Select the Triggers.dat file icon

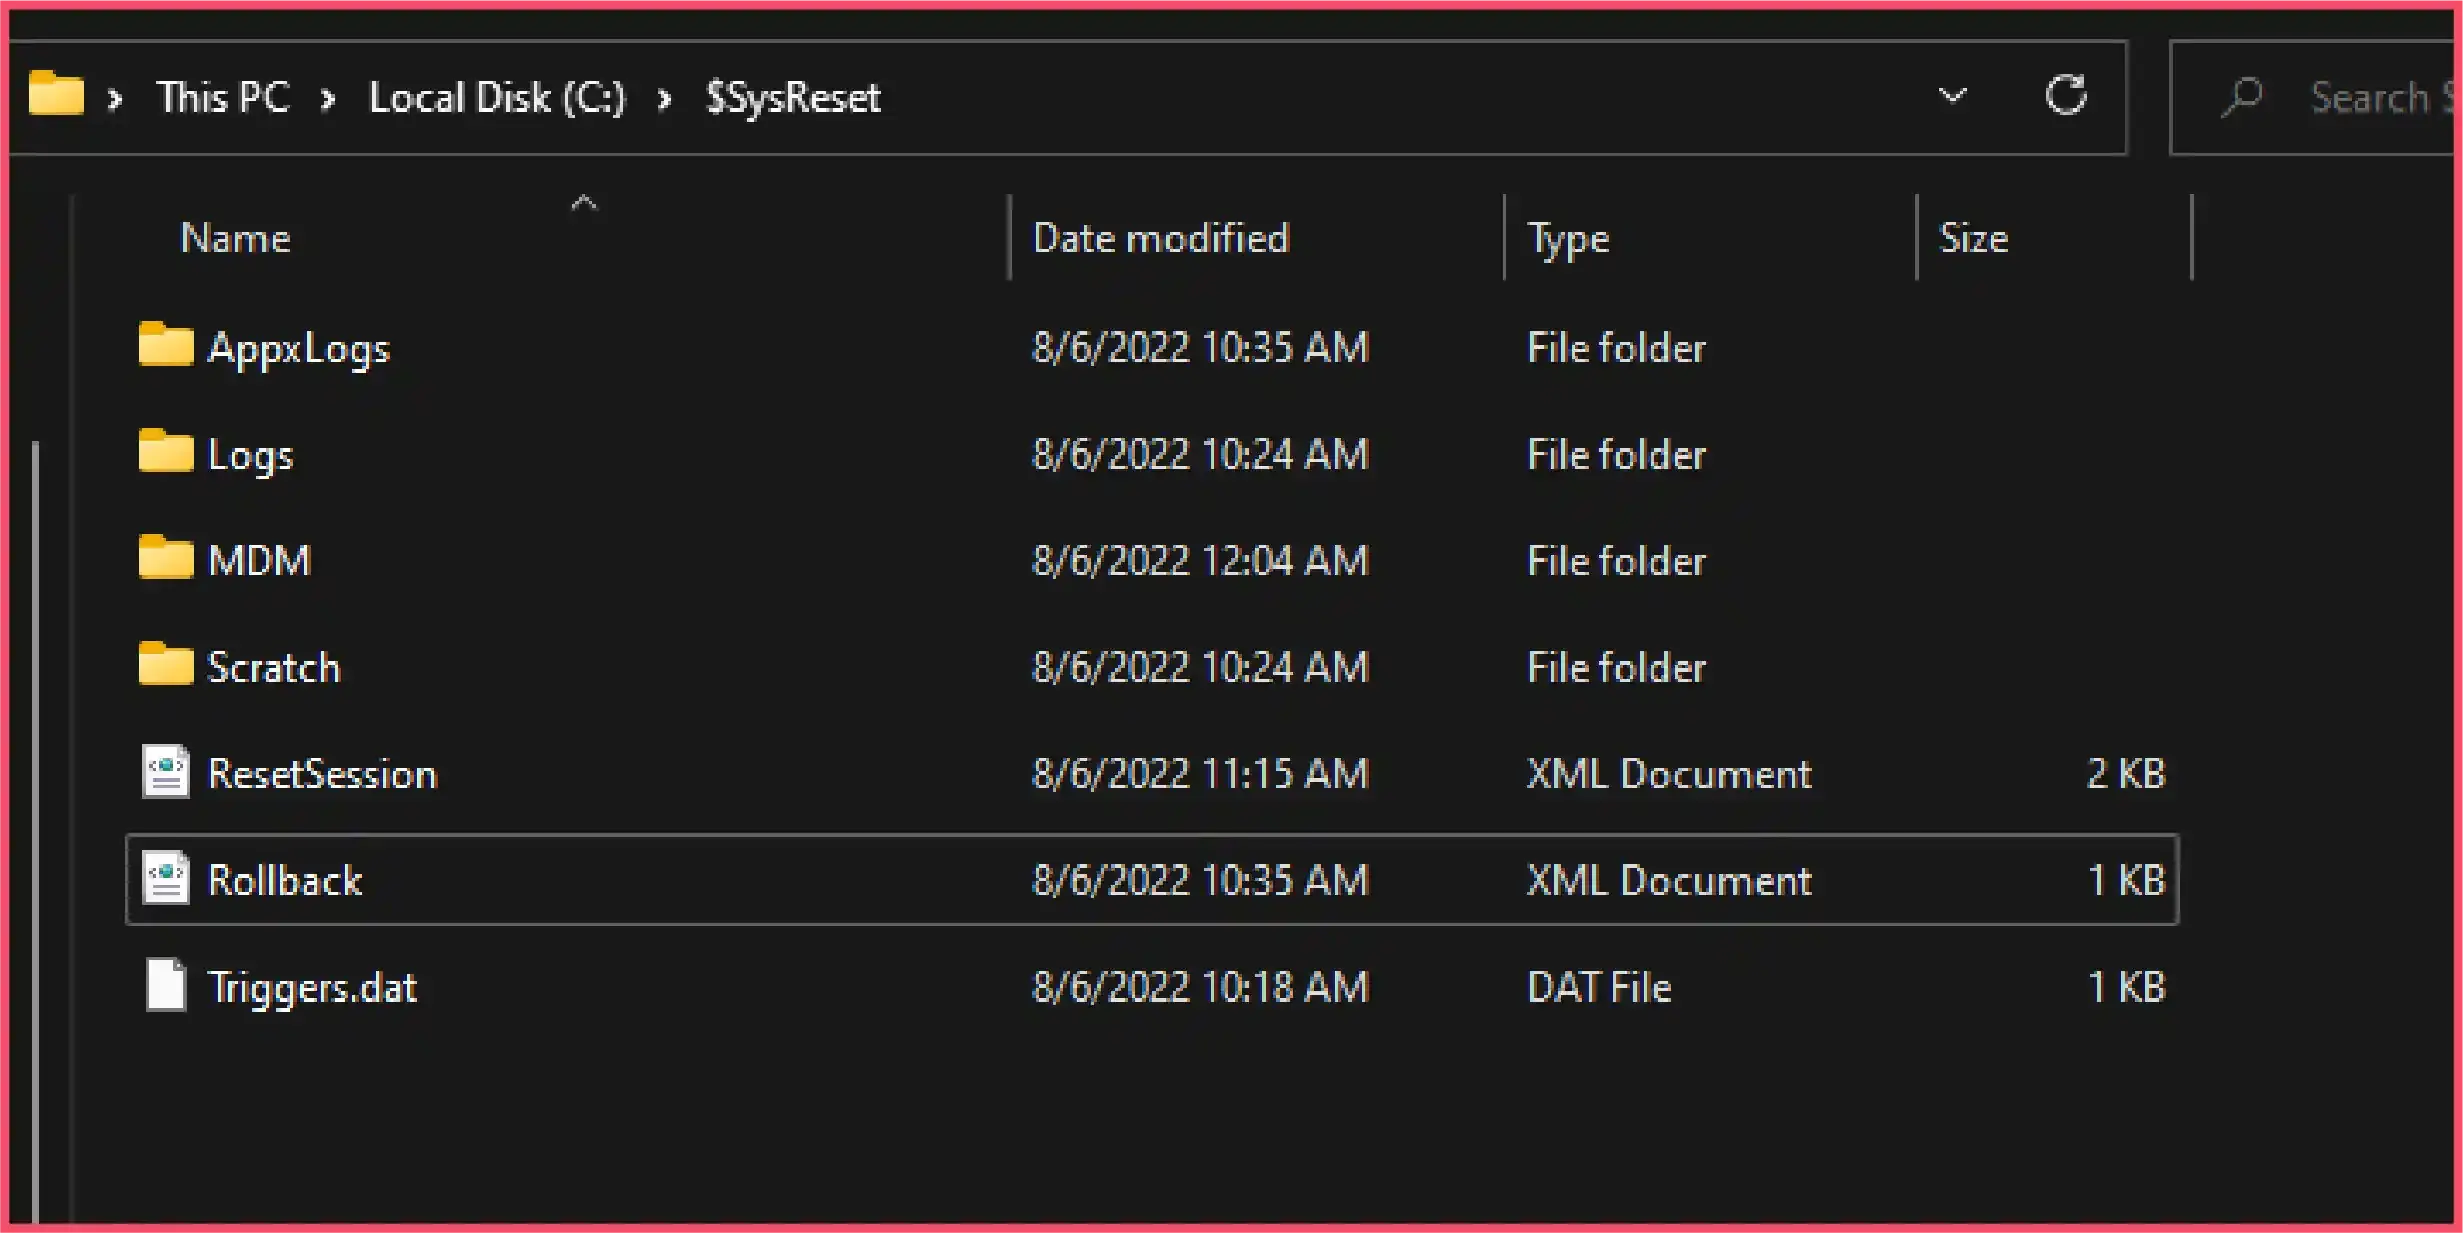(x=166, y=986)
